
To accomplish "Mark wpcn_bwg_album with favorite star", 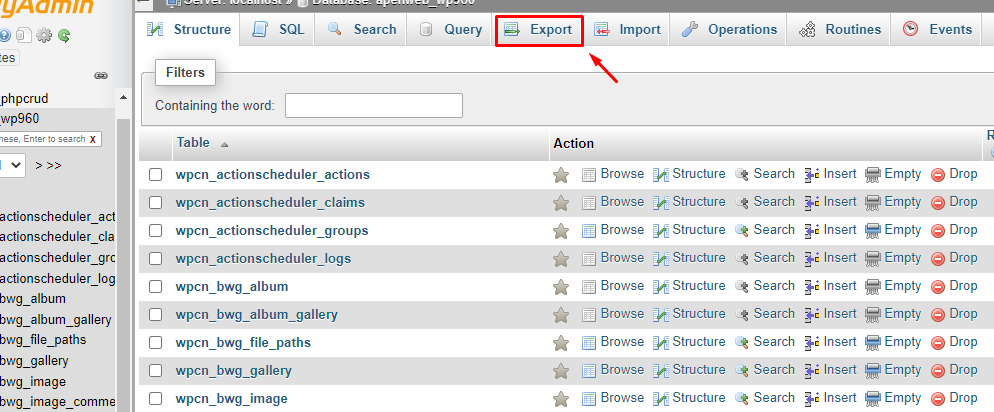I will pyautogui.click(x=561, y=287).
